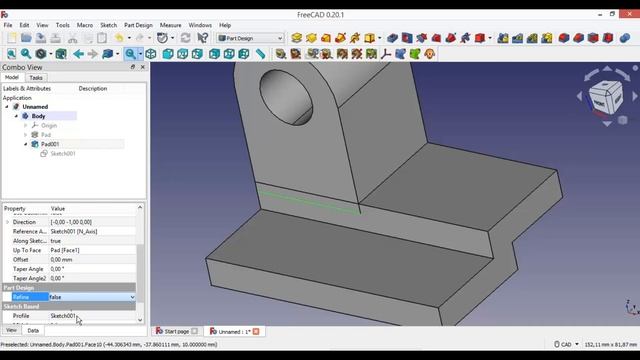Open the Part Design workbench selector
Viewport: 640px width, 360px height.
tap(250, 38)
